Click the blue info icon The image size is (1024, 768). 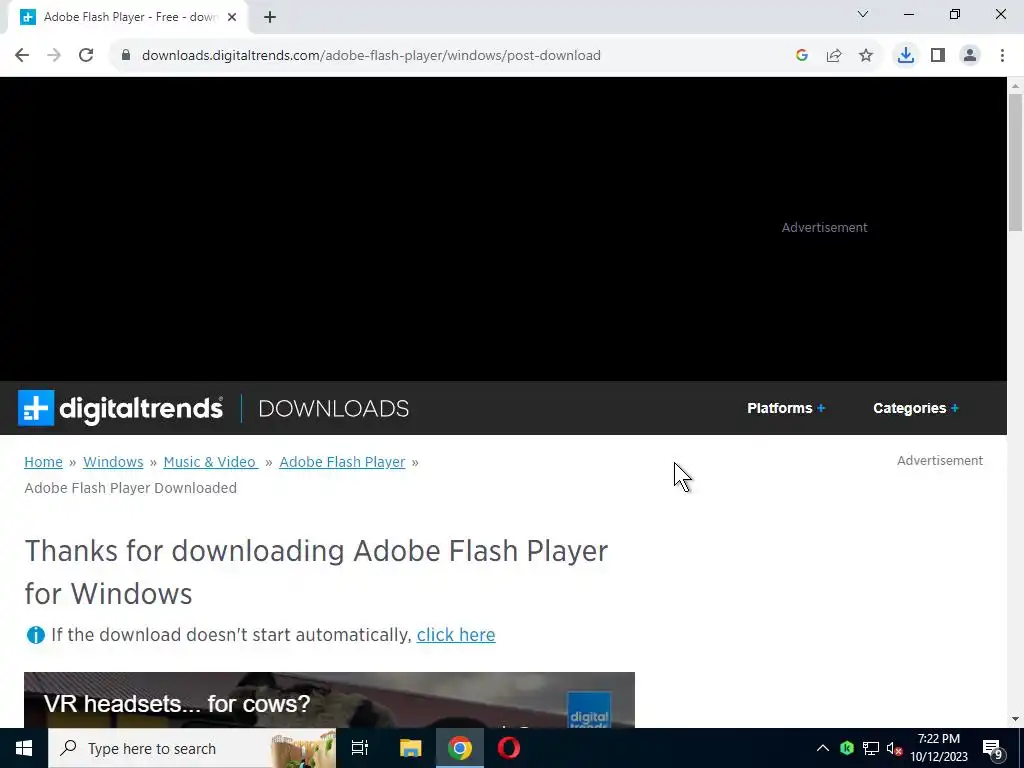(35, 635)
